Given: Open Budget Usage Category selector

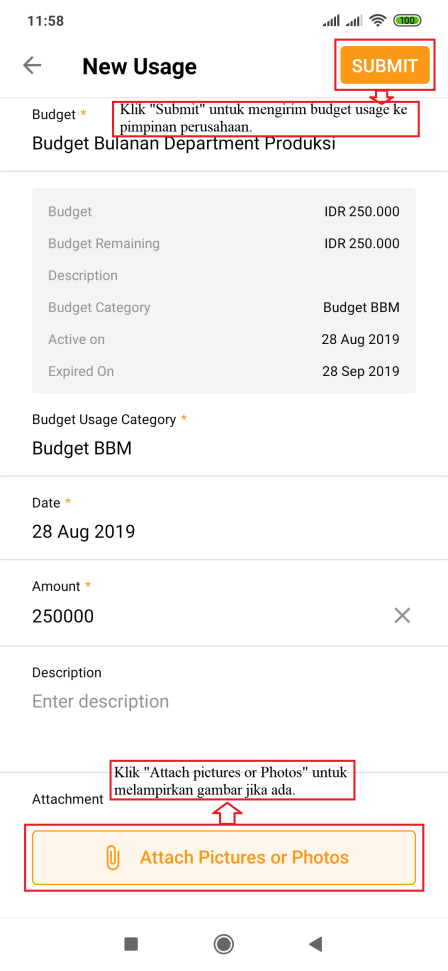Looking at the screenshot, I should (224, 437).
